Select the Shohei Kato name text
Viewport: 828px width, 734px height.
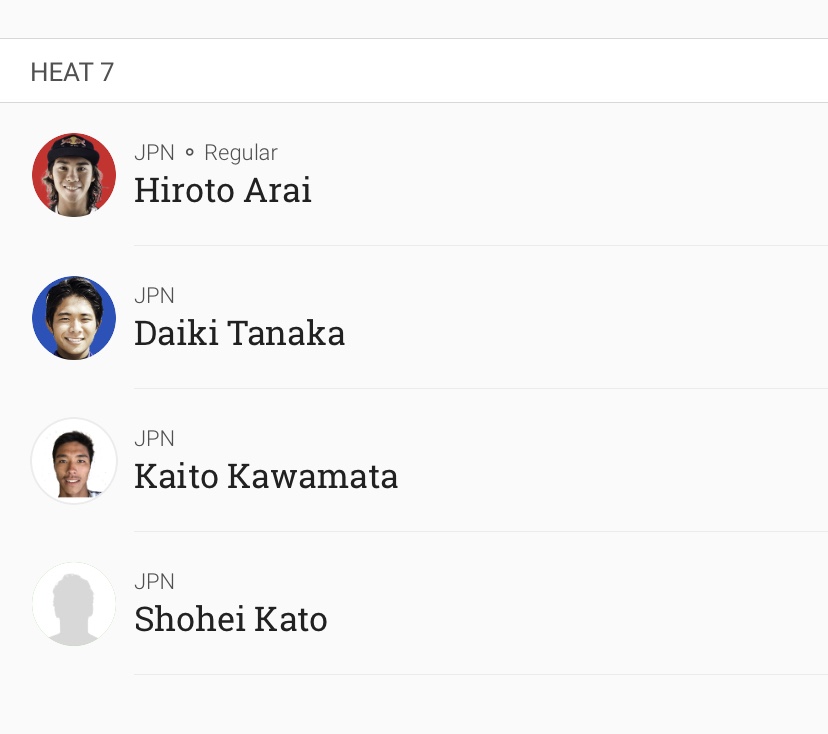point(230,619)
